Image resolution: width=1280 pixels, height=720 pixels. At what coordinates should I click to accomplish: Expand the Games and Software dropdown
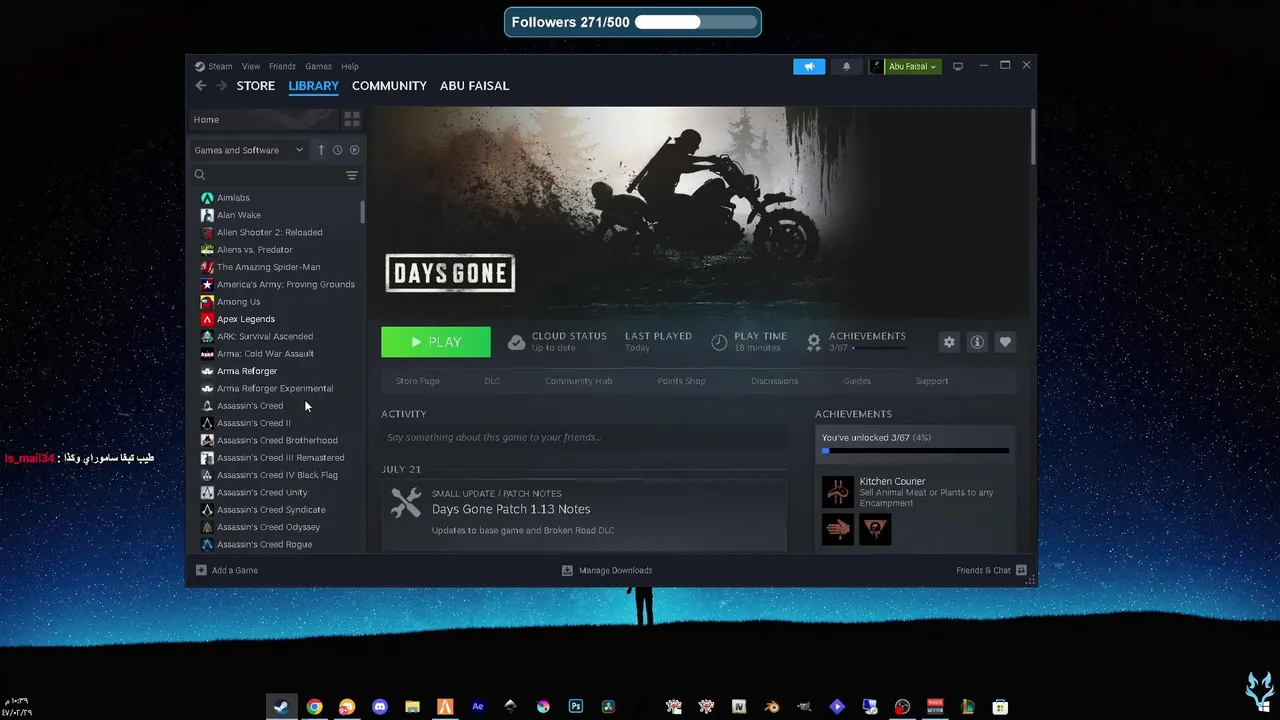coord(249,150)
